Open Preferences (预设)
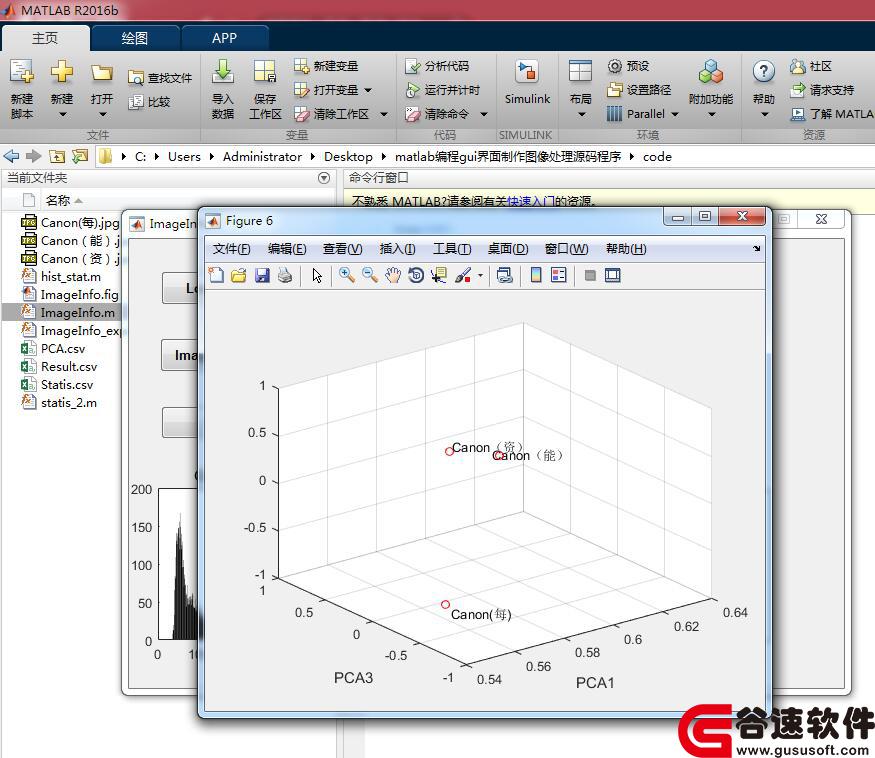The width and height of the screenshot is (875, 758). click(628, 66)
